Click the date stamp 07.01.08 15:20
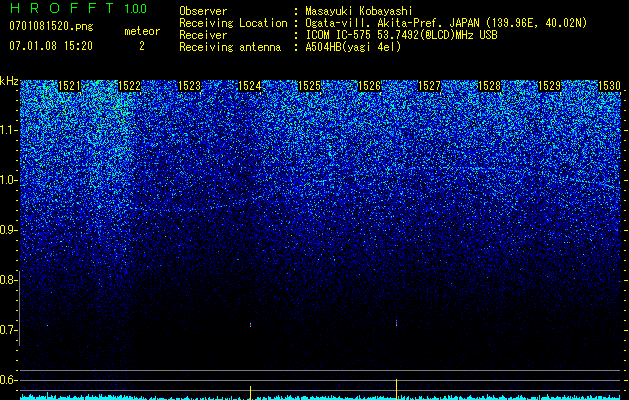Image resolution: width=629 pixels, height=400 pixels. pyautogui.click(x=51, y=46)
